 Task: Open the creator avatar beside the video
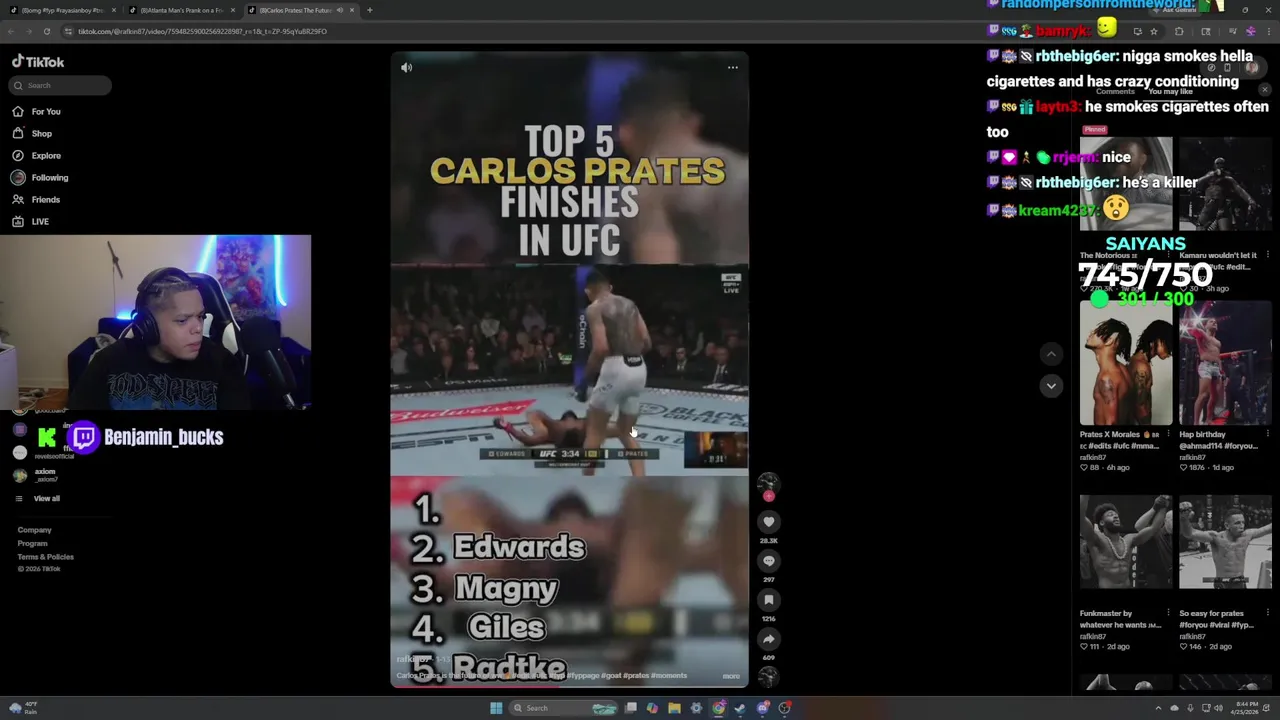coord(768,482)
